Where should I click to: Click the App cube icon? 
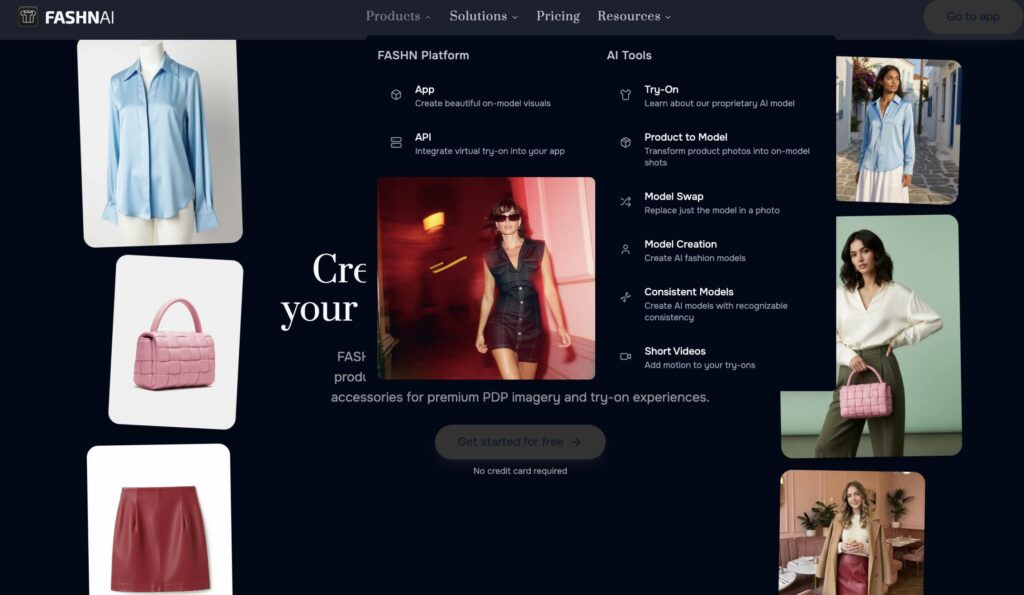coord(396,95)
